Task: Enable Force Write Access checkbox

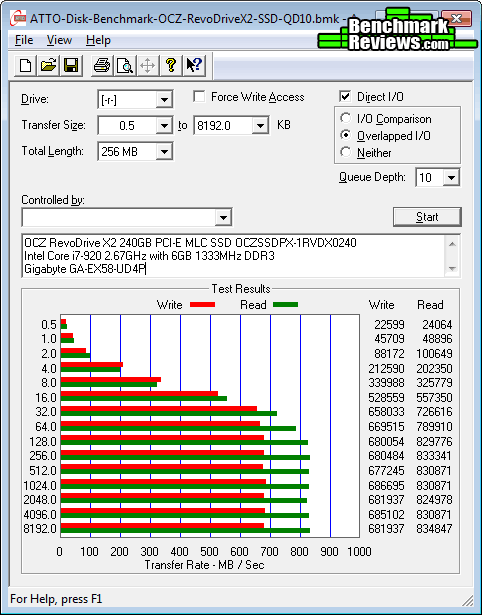Action: [199, 96]
